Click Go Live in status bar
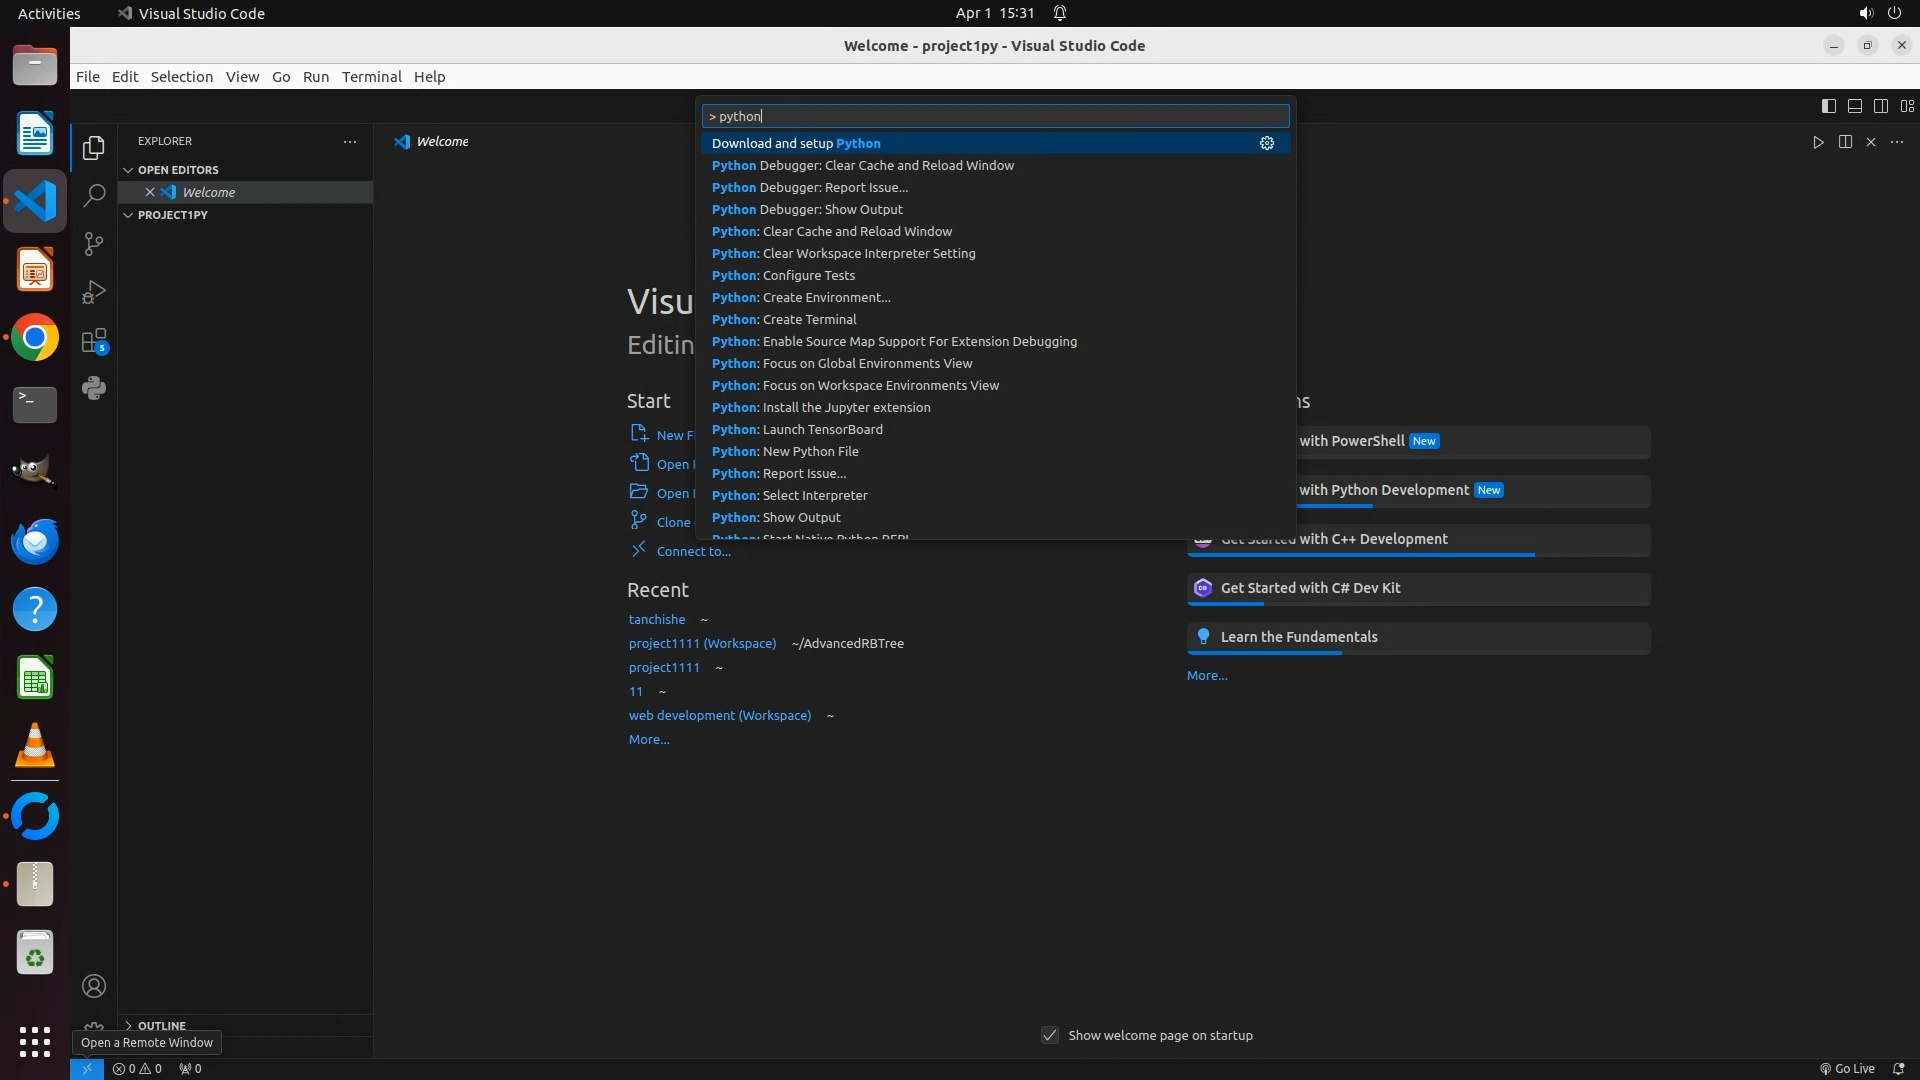This screenshot has width=1920, height=1080. [x=1847, y=1068]
